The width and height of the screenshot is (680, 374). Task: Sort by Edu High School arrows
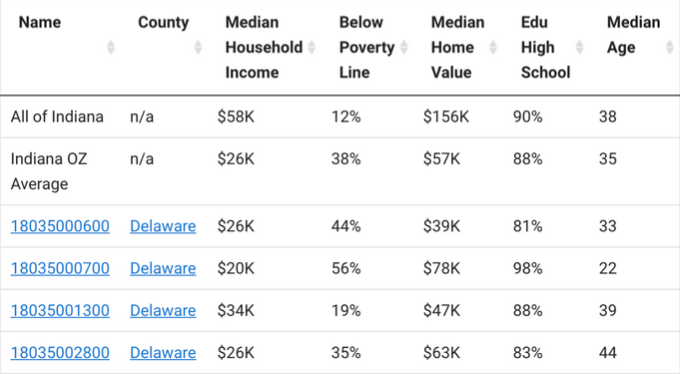pyautogui.click(x=579, y=47)
